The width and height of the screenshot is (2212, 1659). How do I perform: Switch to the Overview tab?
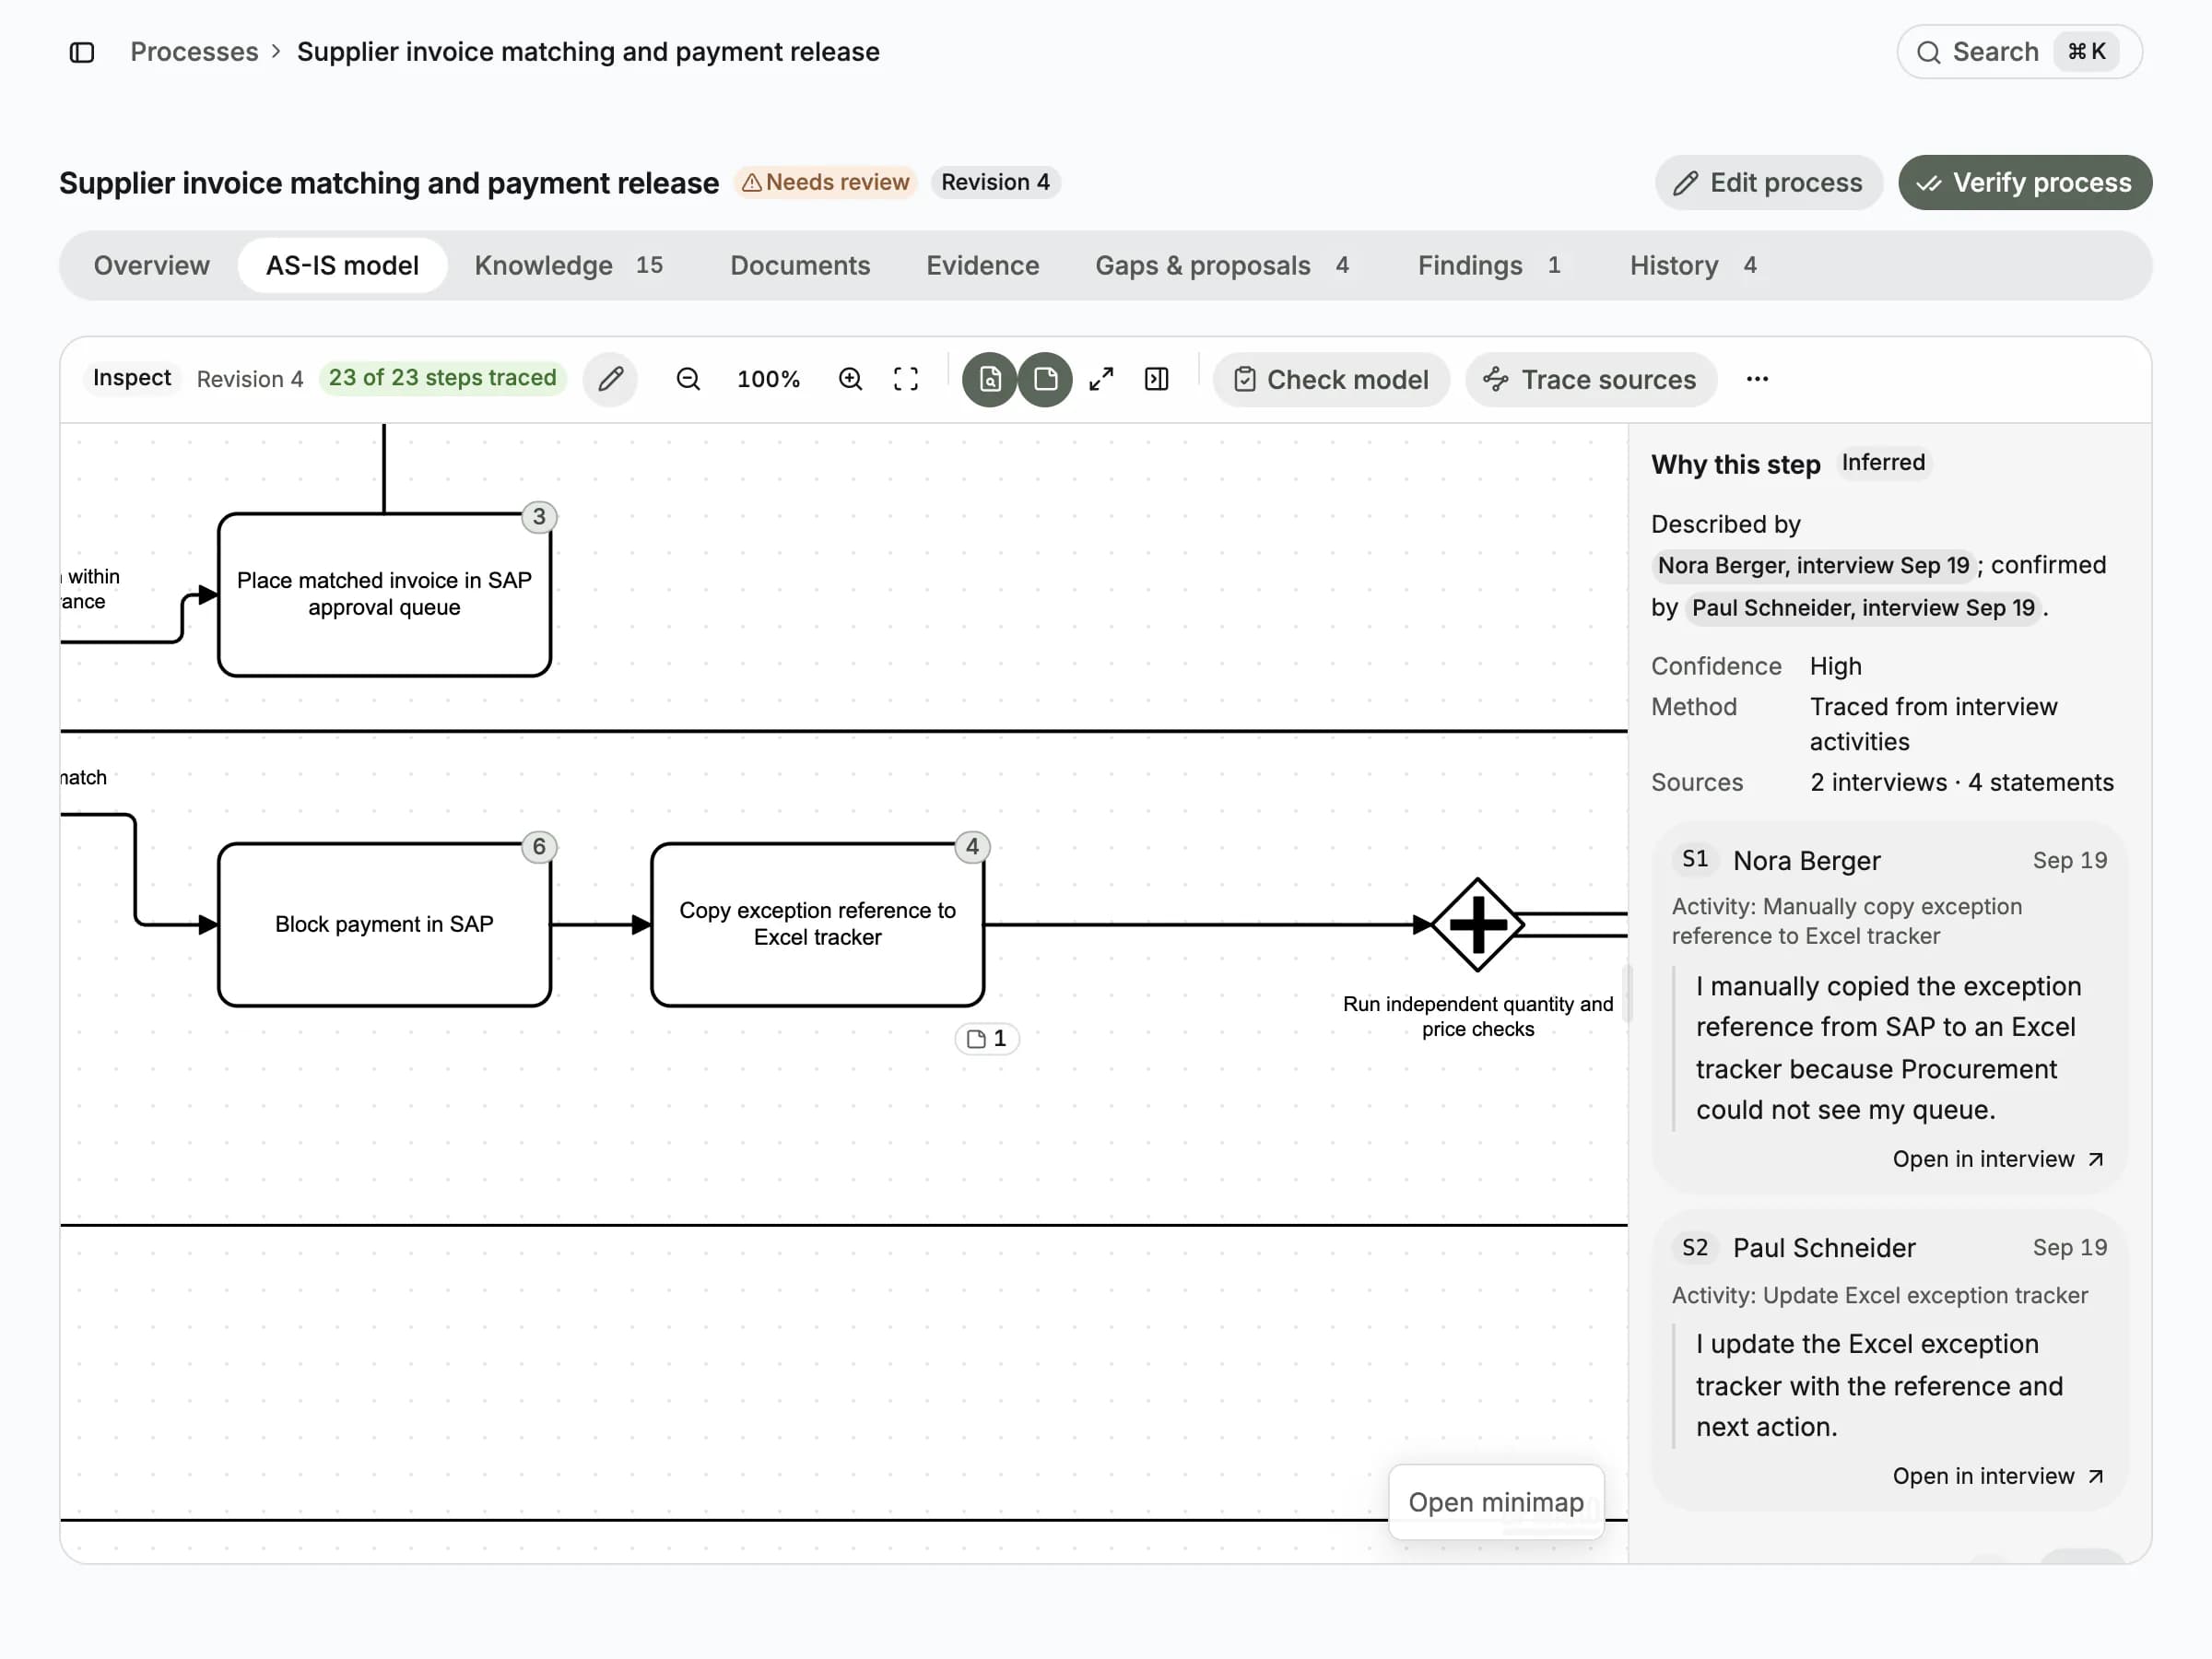click(152, 265)
